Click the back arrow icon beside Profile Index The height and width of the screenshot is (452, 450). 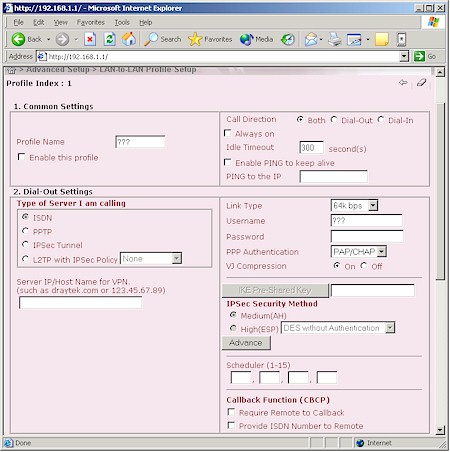(403, 82)
